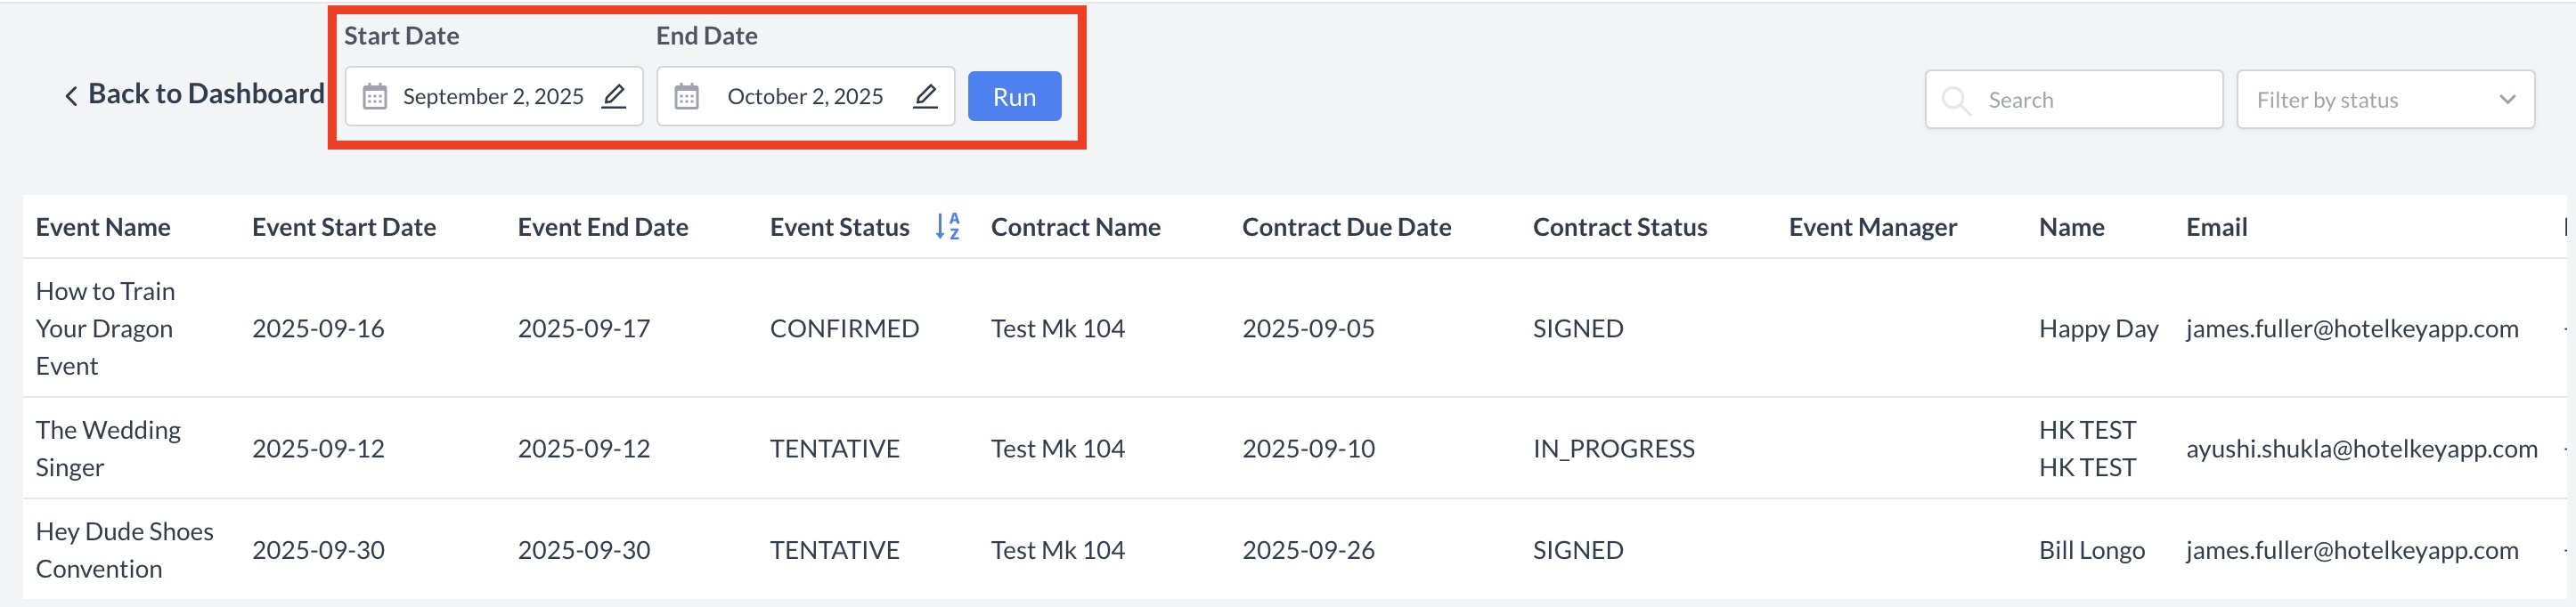Click the Start Date pencil edit icon
The image size is (2576, 607).
tap(614, 96)
